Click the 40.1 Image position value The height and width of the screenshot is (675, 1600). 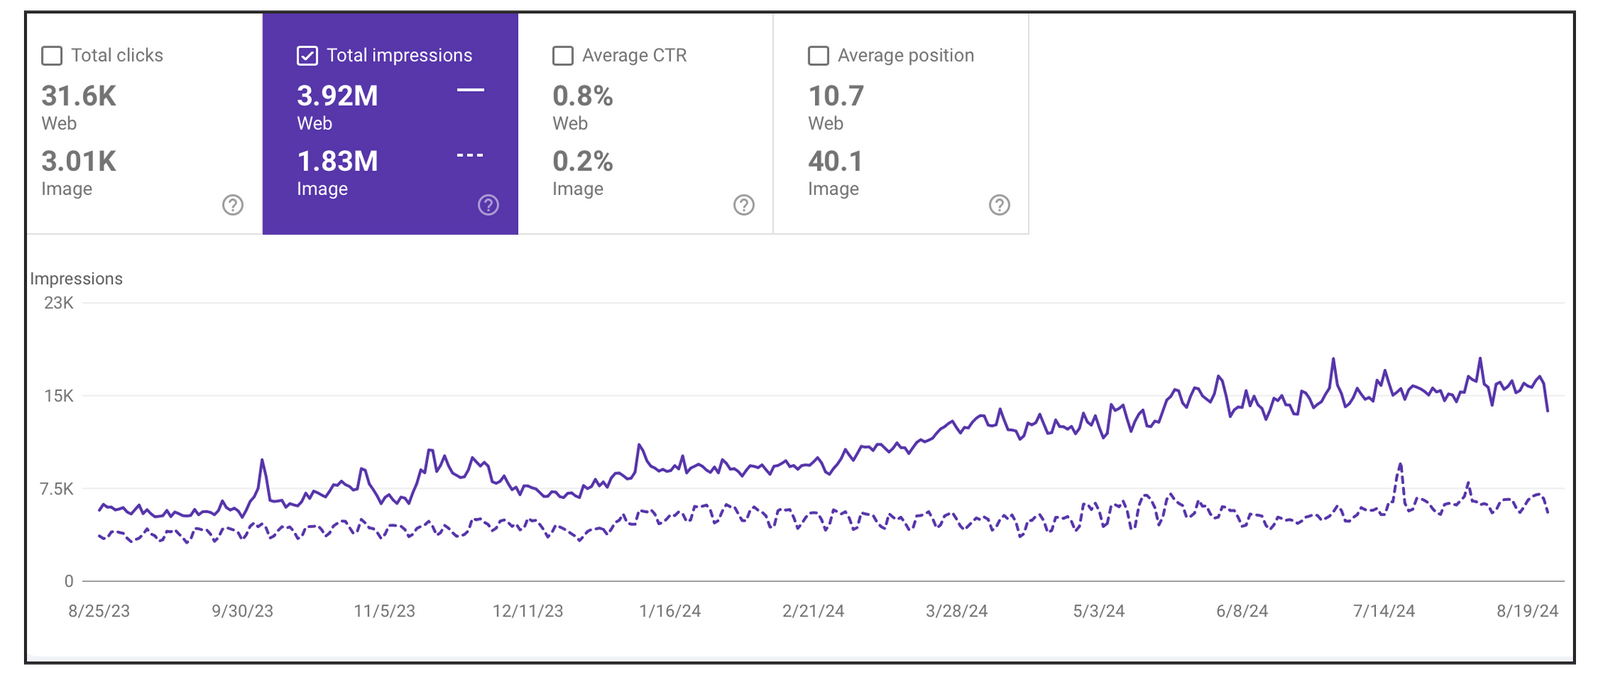click(835, 161)
